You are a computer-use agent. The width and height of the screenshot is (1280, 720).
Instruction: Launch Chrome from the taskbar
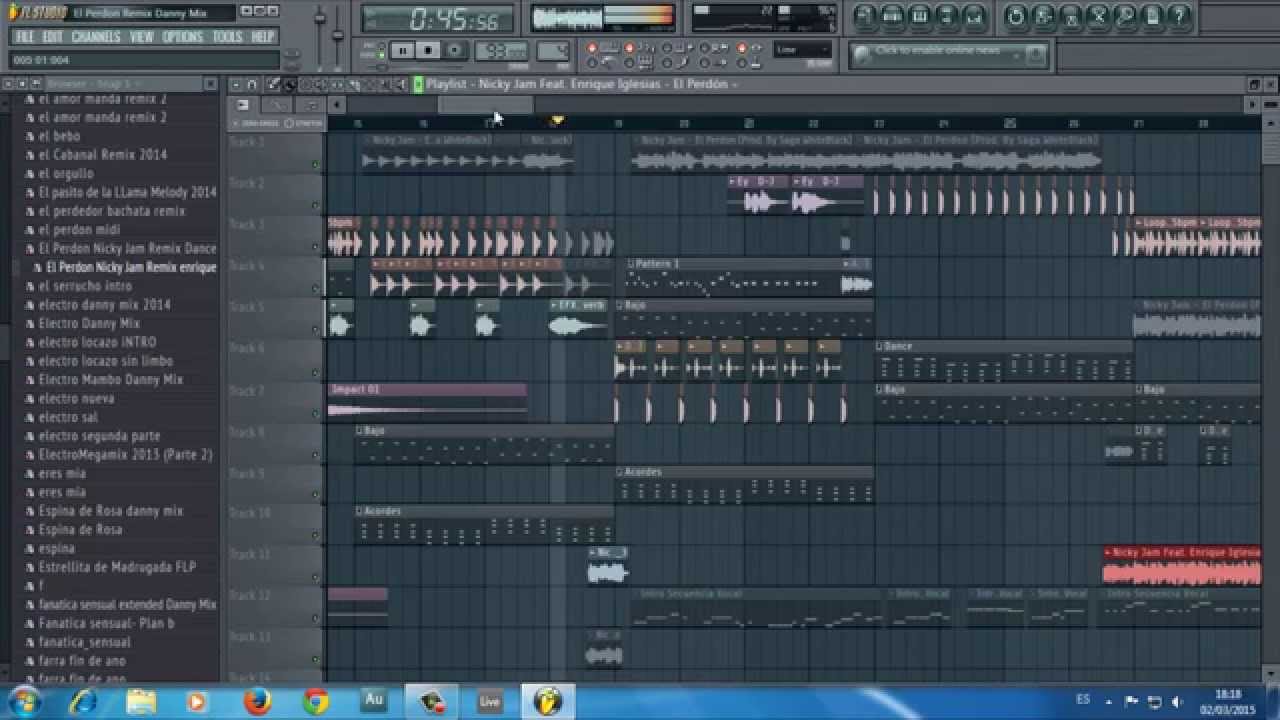[316, 702]
